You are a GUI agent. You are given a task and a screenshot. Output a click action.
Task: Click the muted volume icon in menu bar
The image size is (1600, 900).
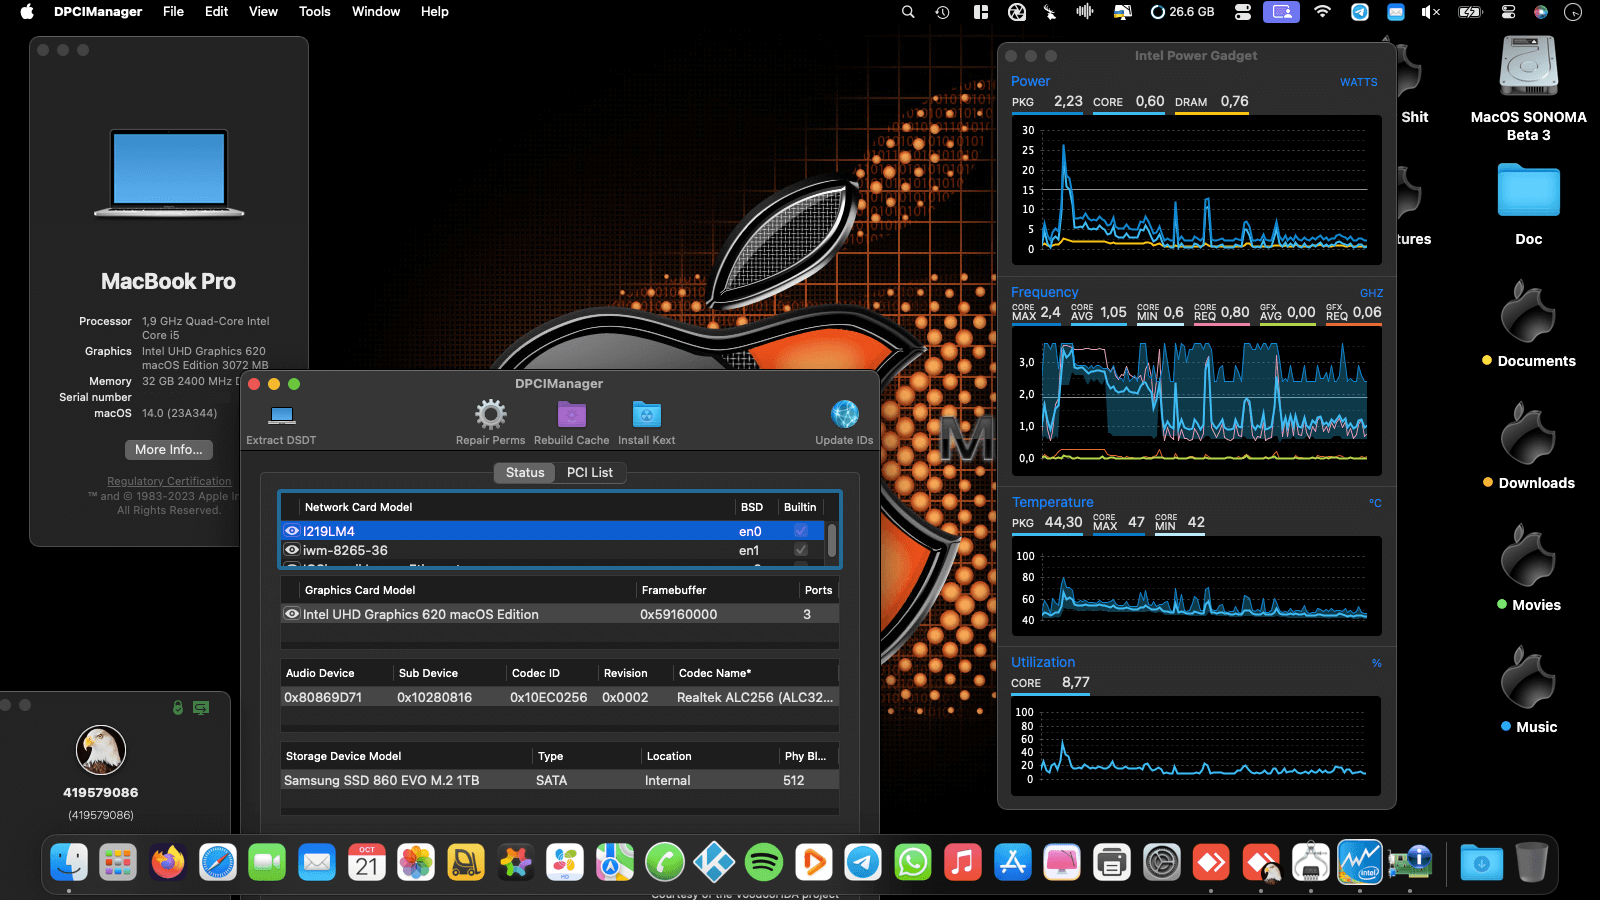1430,12
